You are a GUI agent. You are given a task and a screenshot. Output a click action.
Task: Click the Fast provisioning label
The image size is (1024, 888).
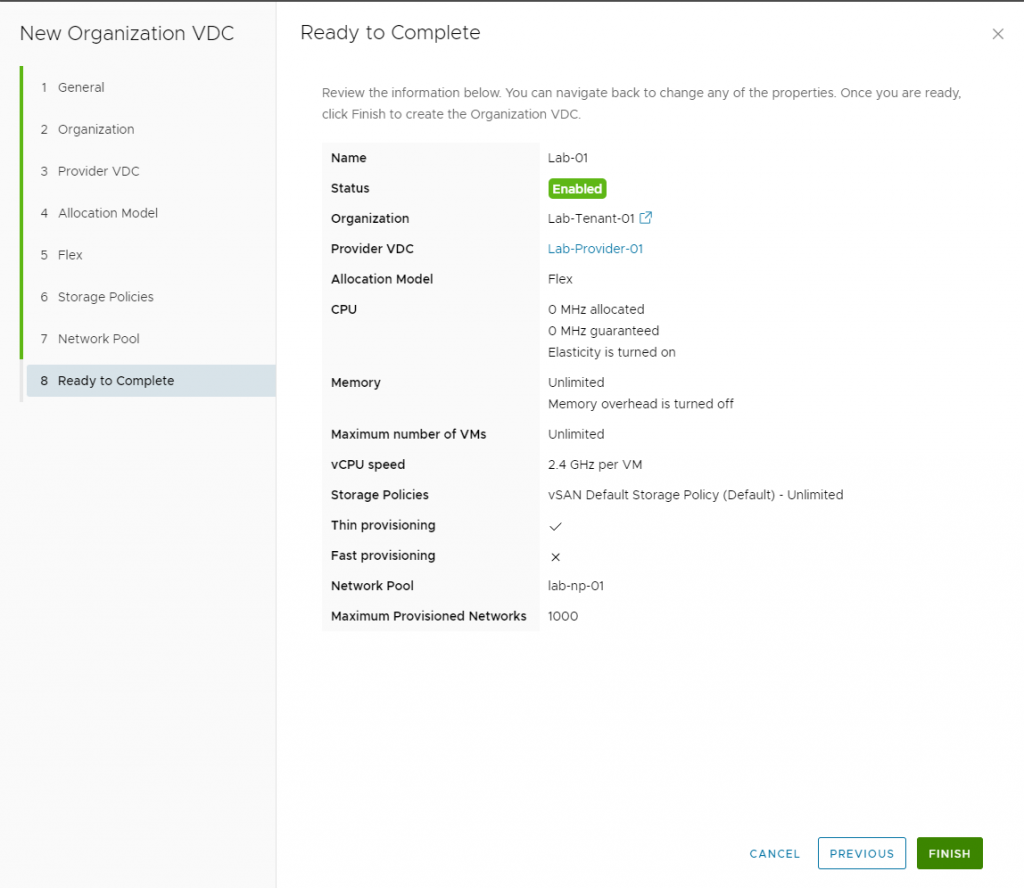pos(383,556)
